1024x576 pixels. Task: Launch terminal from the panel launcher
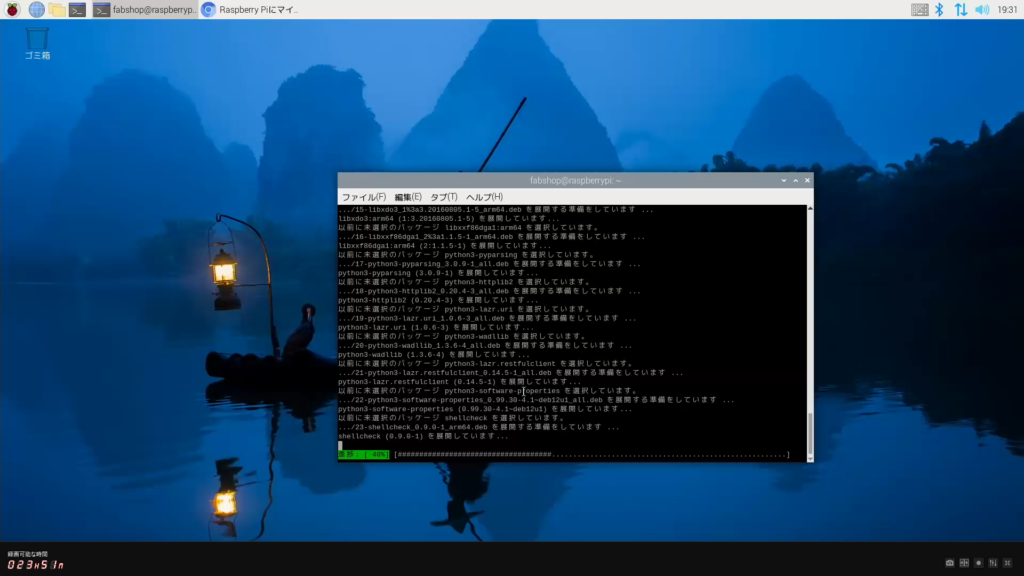pos(77,9)
